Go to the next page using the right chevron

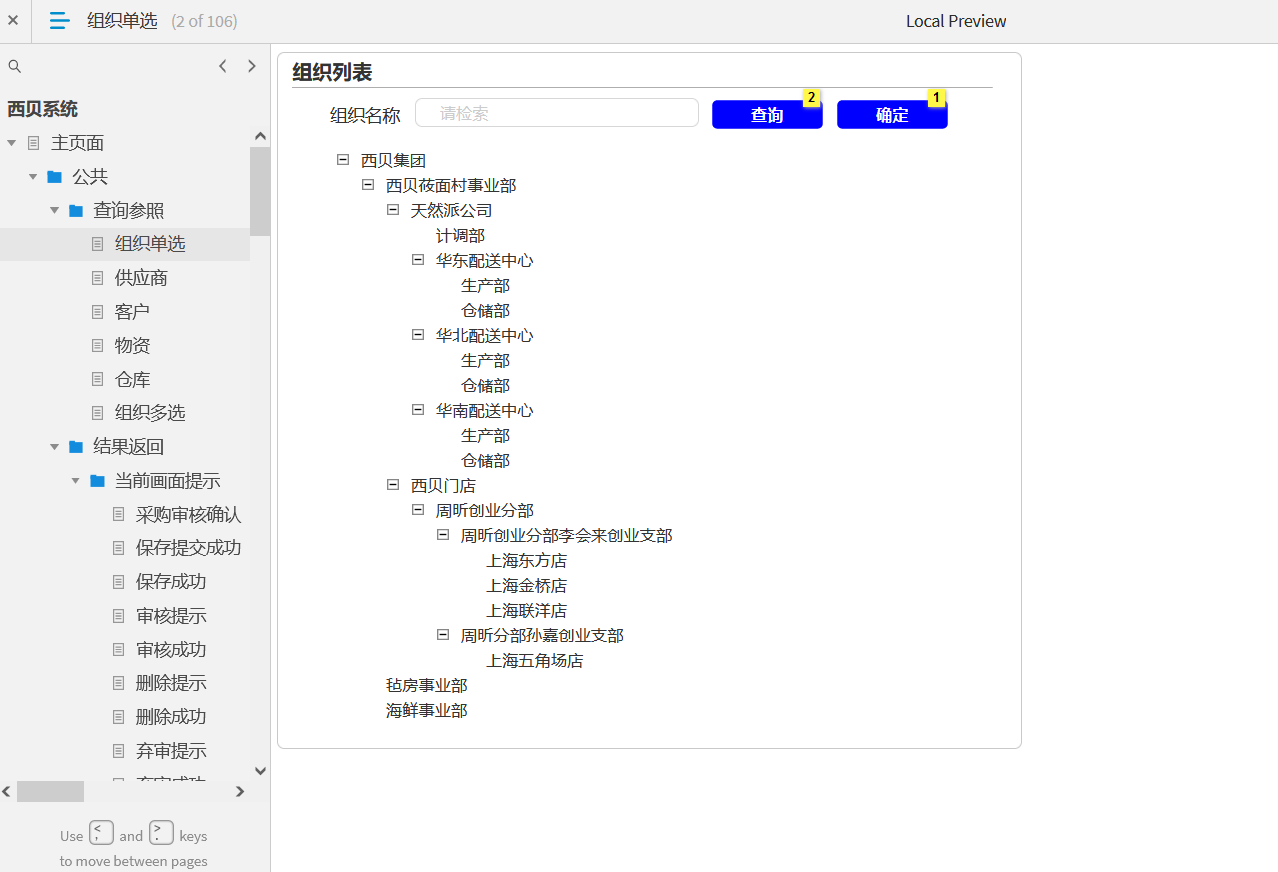pos(252,66)
